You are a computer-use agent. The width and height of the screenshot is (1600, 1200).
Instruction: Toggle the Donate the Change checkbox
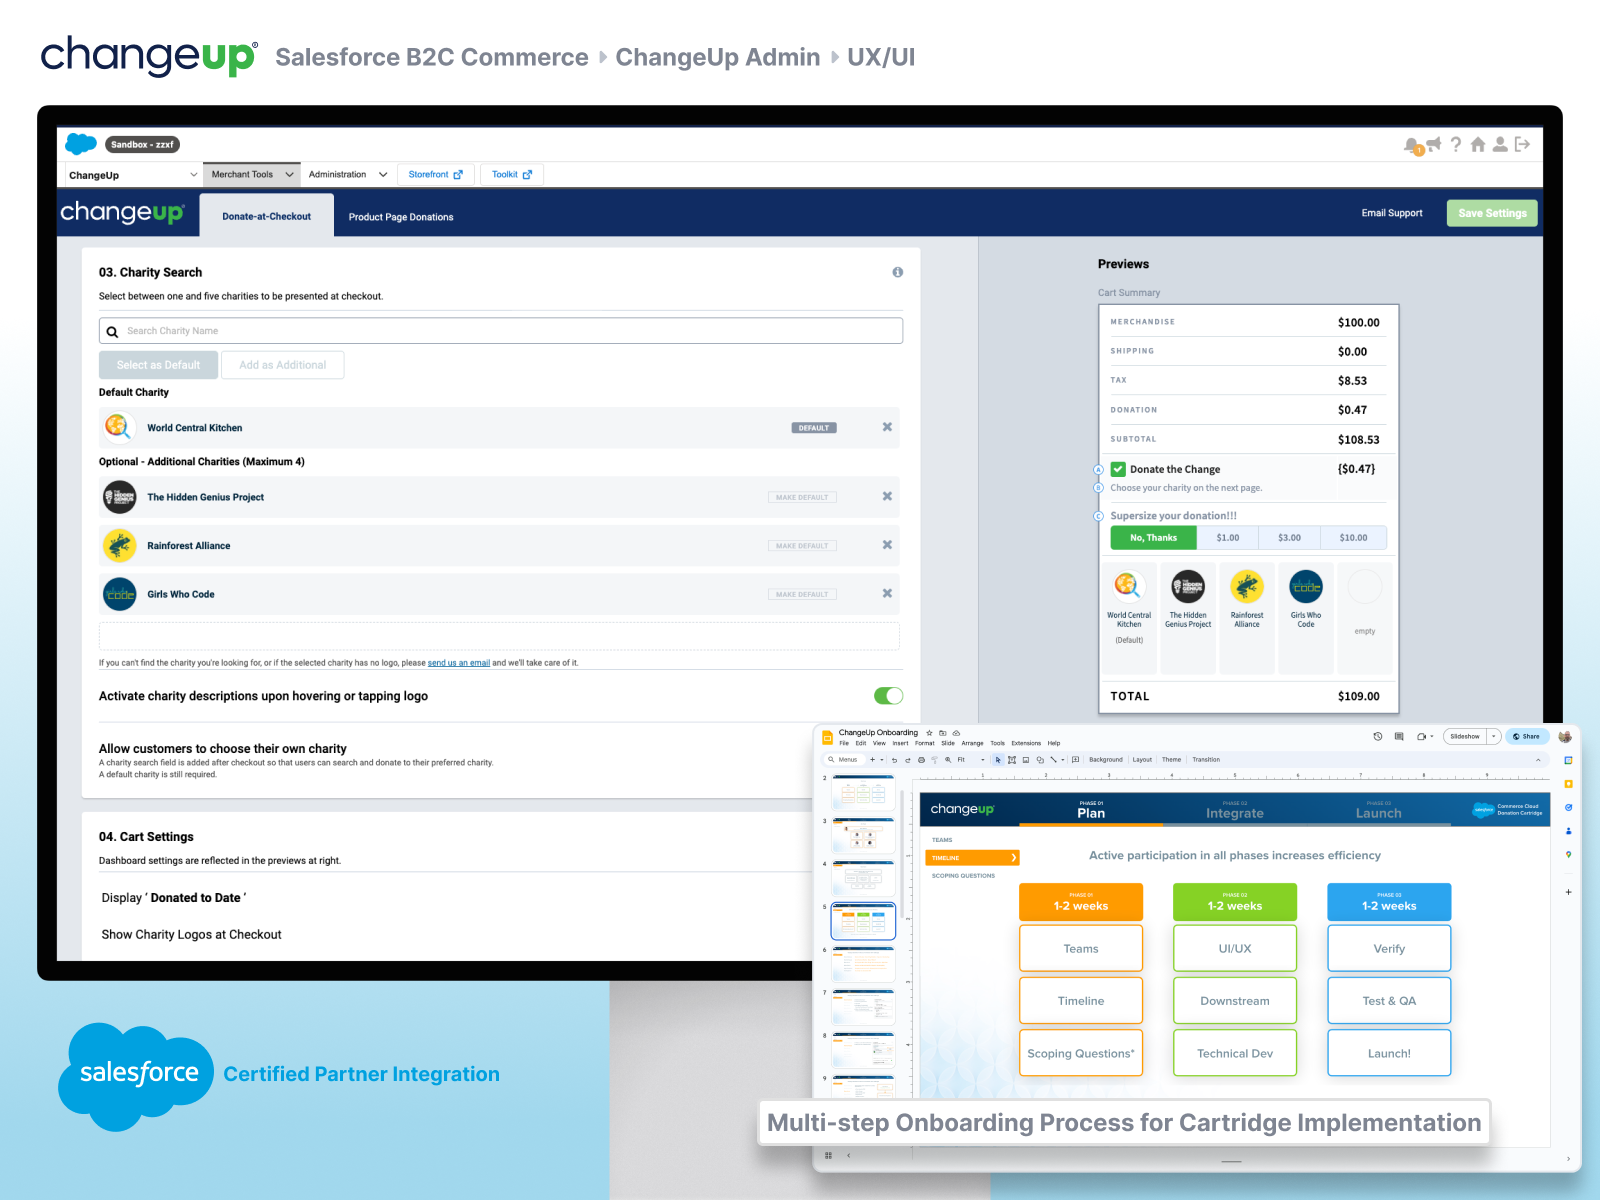tap(1118, 469)
